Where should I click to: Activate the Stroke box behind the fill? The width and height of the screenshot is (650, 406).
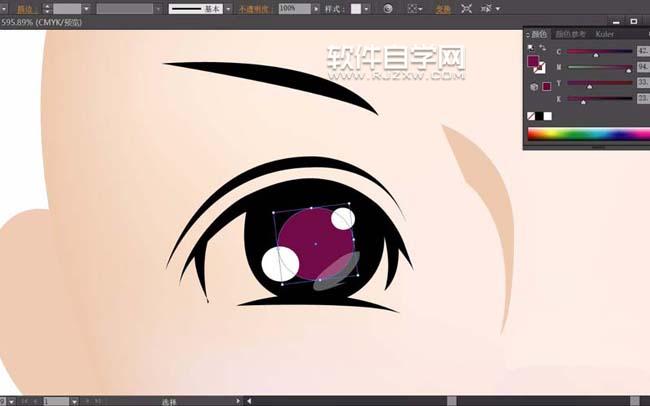tap(541, 68)
